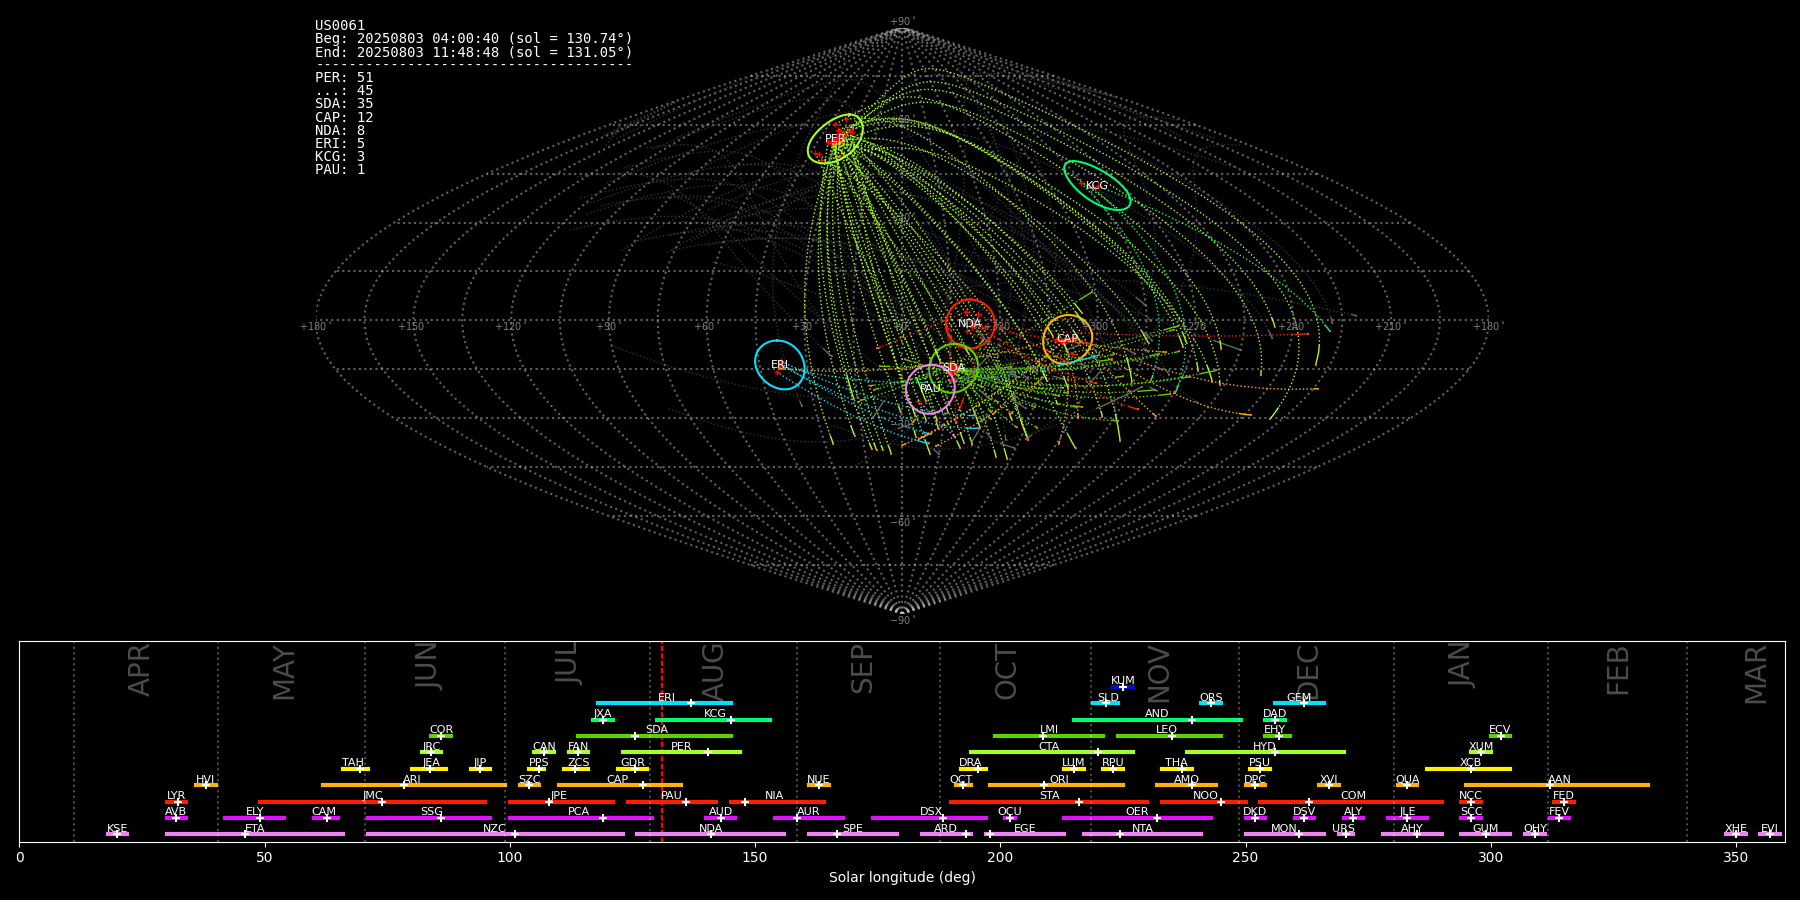The image size is (1800, 900).
Task: Click the cyan ERI radiant circle on map
Action: (x=780, y=364)
